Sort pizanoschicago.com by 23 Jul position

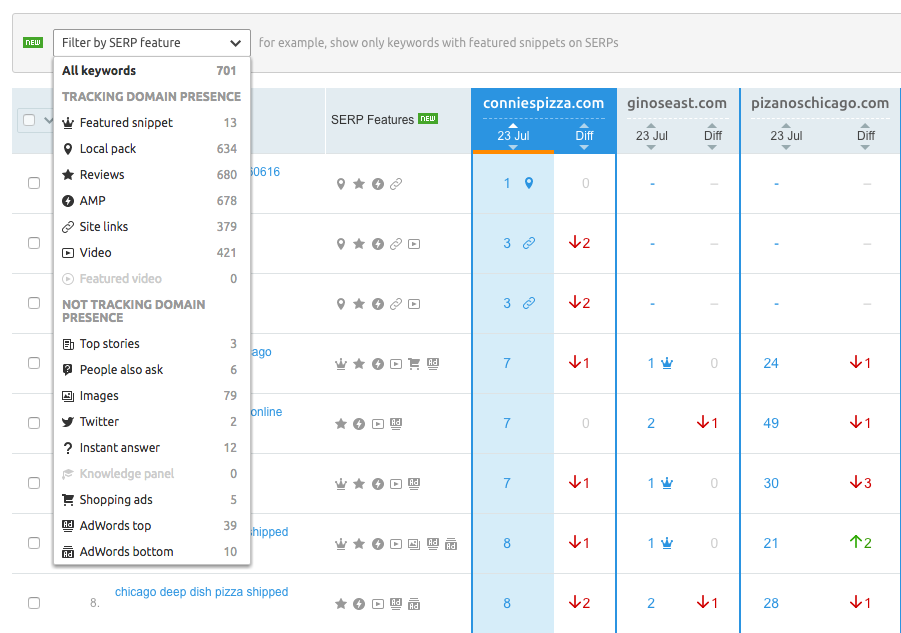[786, 136]
